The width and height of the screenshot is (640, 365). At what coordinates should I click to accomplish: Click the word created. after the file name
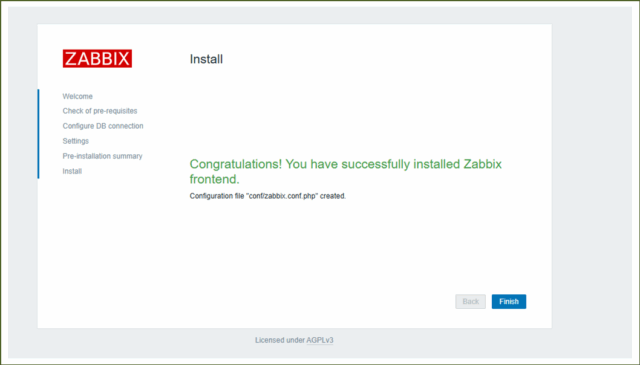click(x=333, y=196)
